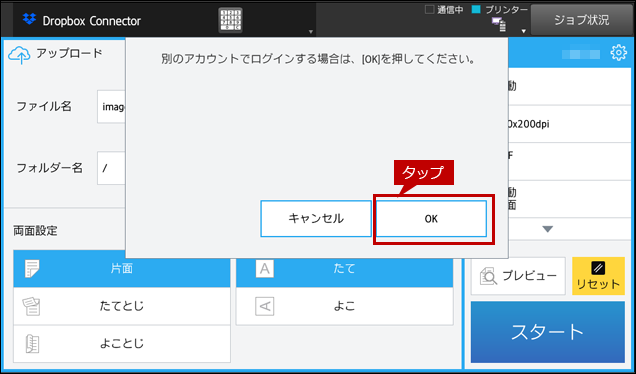Click the ファイル名 input field
Screen dimensions: 636x374
tap(111, 107)
